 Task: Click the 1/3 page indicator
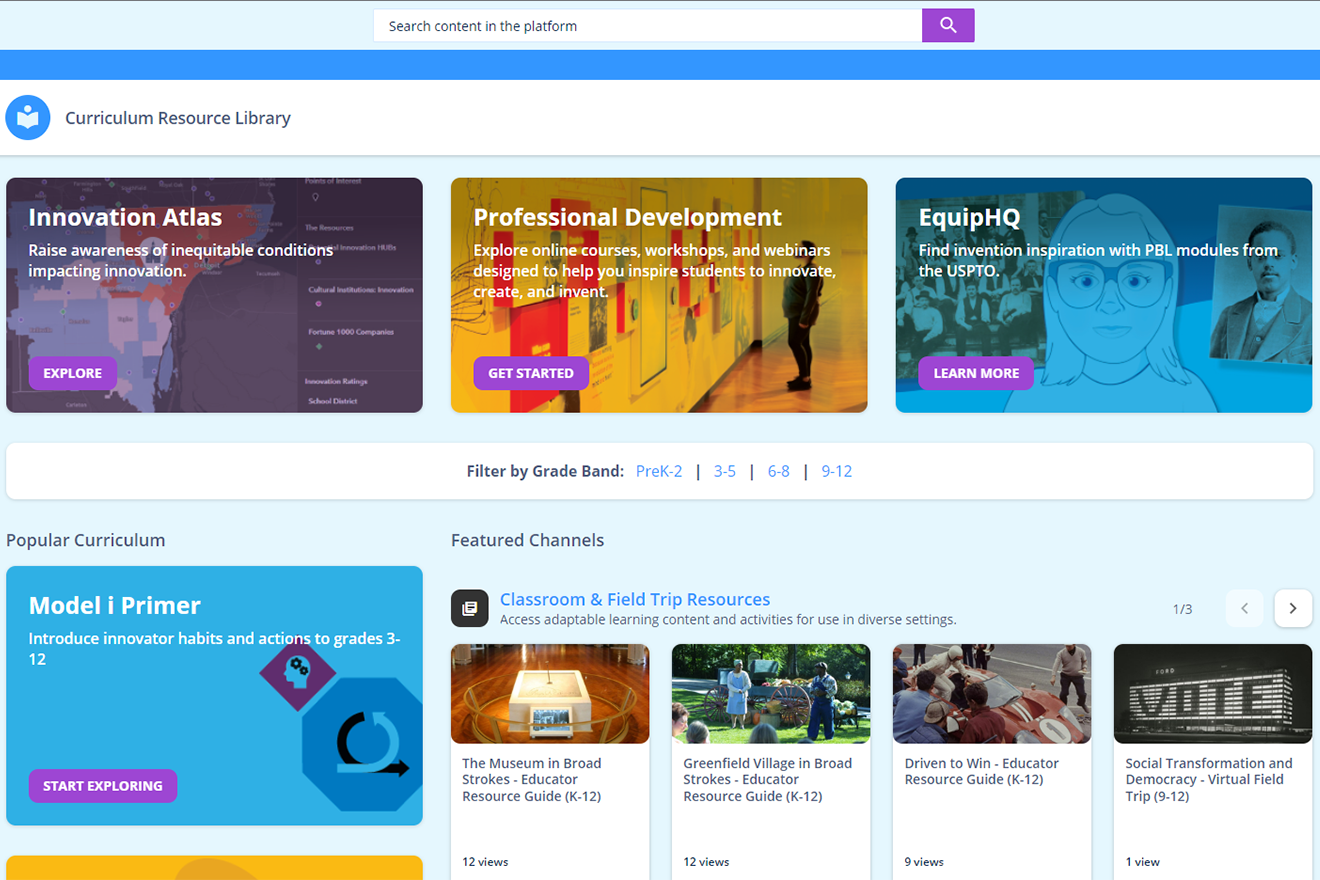1183,609
